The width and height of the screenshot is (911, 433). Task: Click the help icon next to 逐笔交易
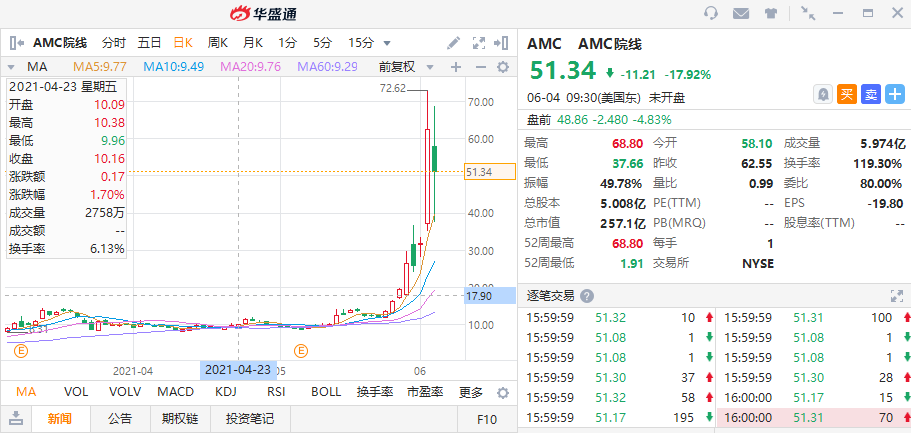pos(587,296)
